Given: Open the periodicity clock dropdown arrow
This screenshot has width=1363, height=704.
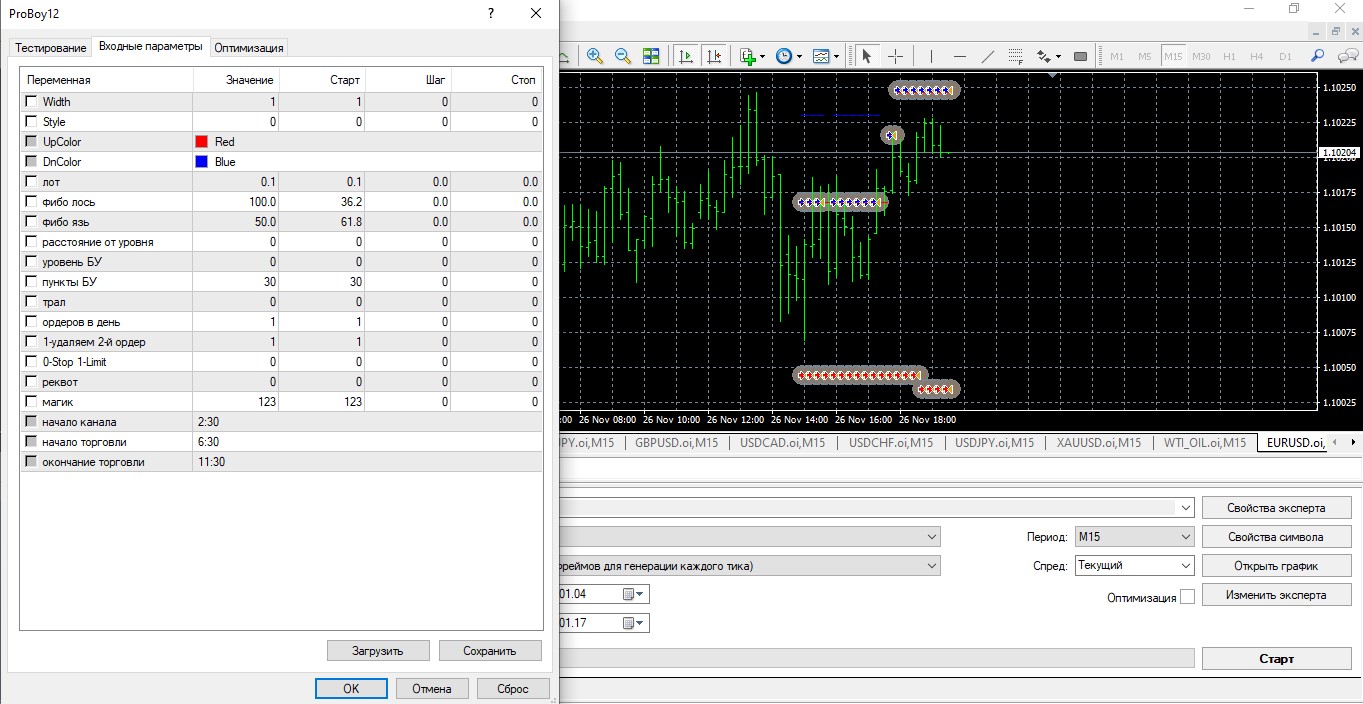Looking at the screenshot, I should point(800,57).
